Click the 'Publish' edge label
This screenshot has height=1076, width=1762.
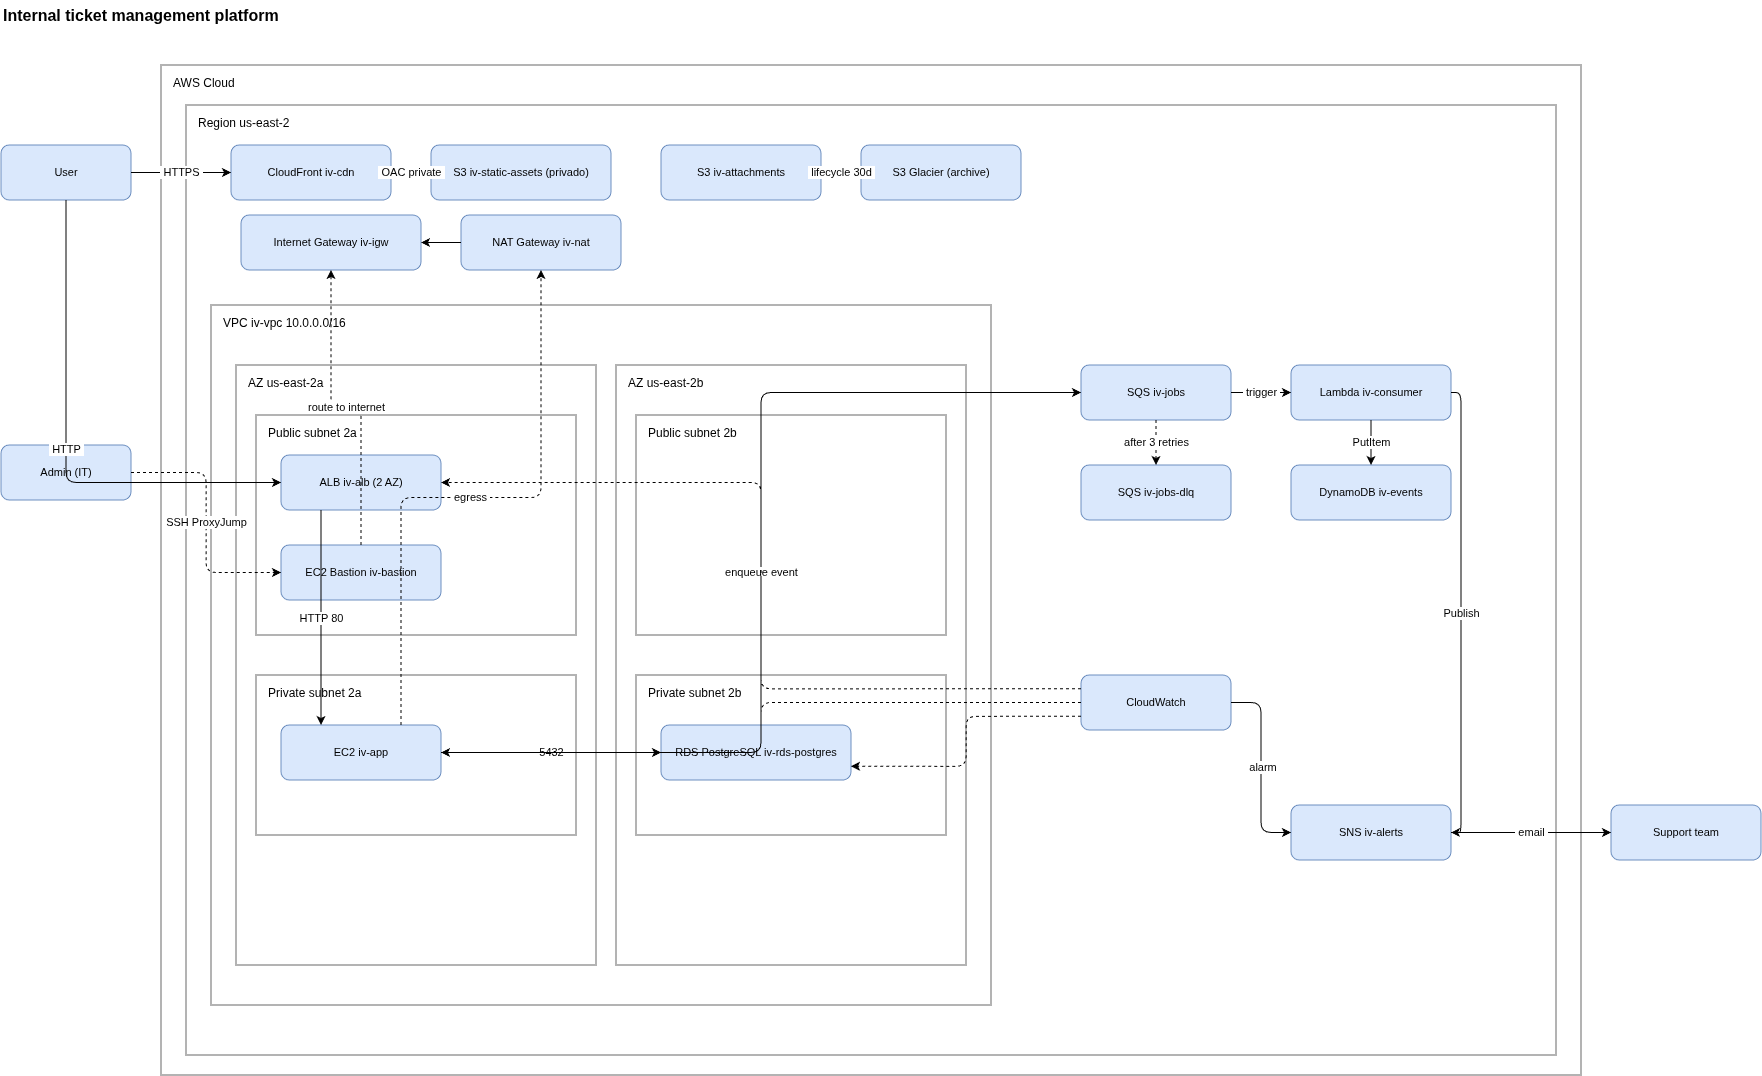pyautogui.click(x=1461, y=613)
